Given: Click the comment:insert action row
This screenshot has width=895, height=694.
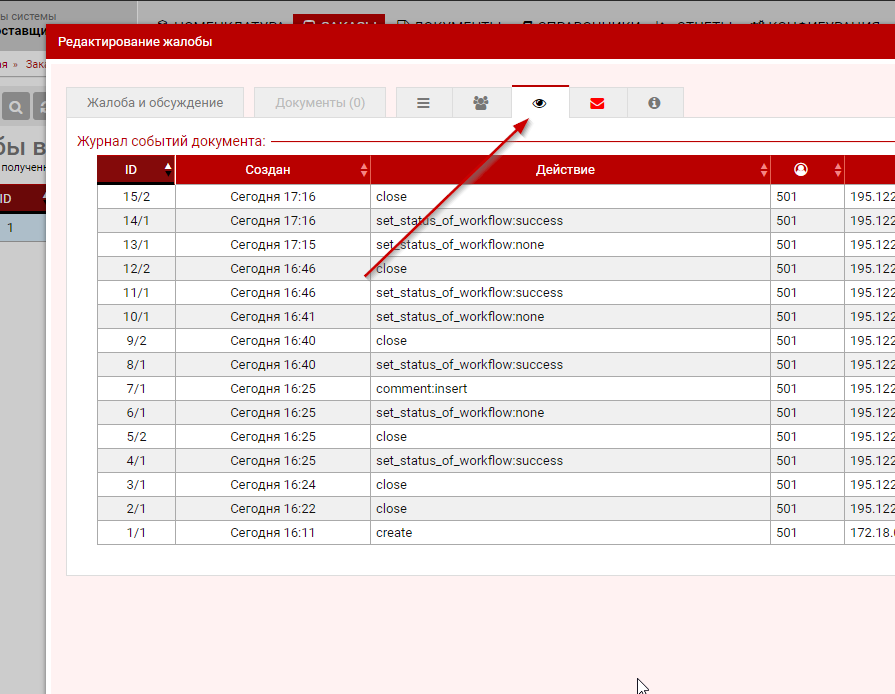Looking at the screenshot, I should (x=421, y=389).
